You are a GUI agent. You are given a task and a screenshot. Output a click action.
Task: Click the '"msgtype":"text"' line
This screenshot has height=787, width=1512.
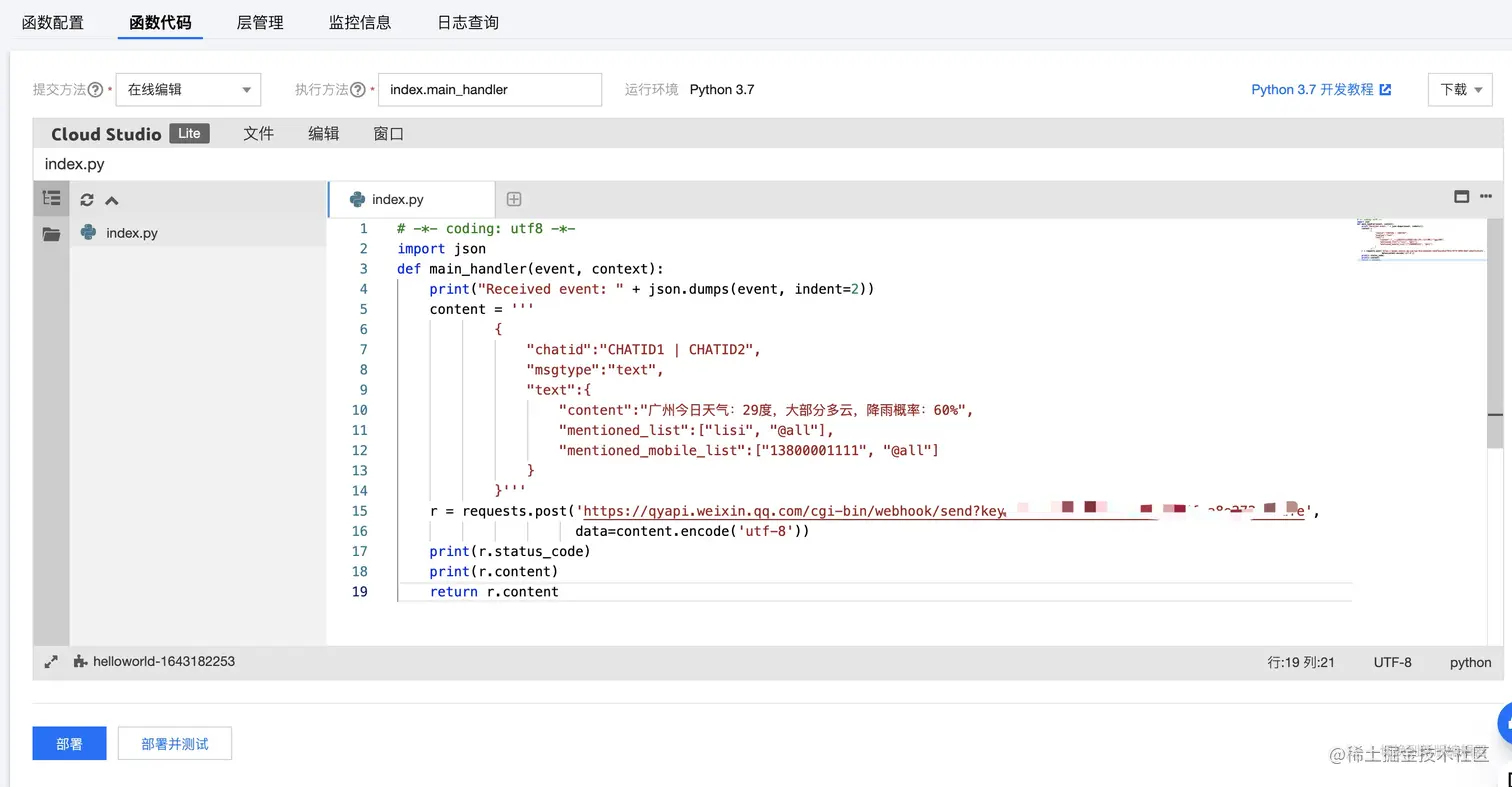tap(595, 370)
